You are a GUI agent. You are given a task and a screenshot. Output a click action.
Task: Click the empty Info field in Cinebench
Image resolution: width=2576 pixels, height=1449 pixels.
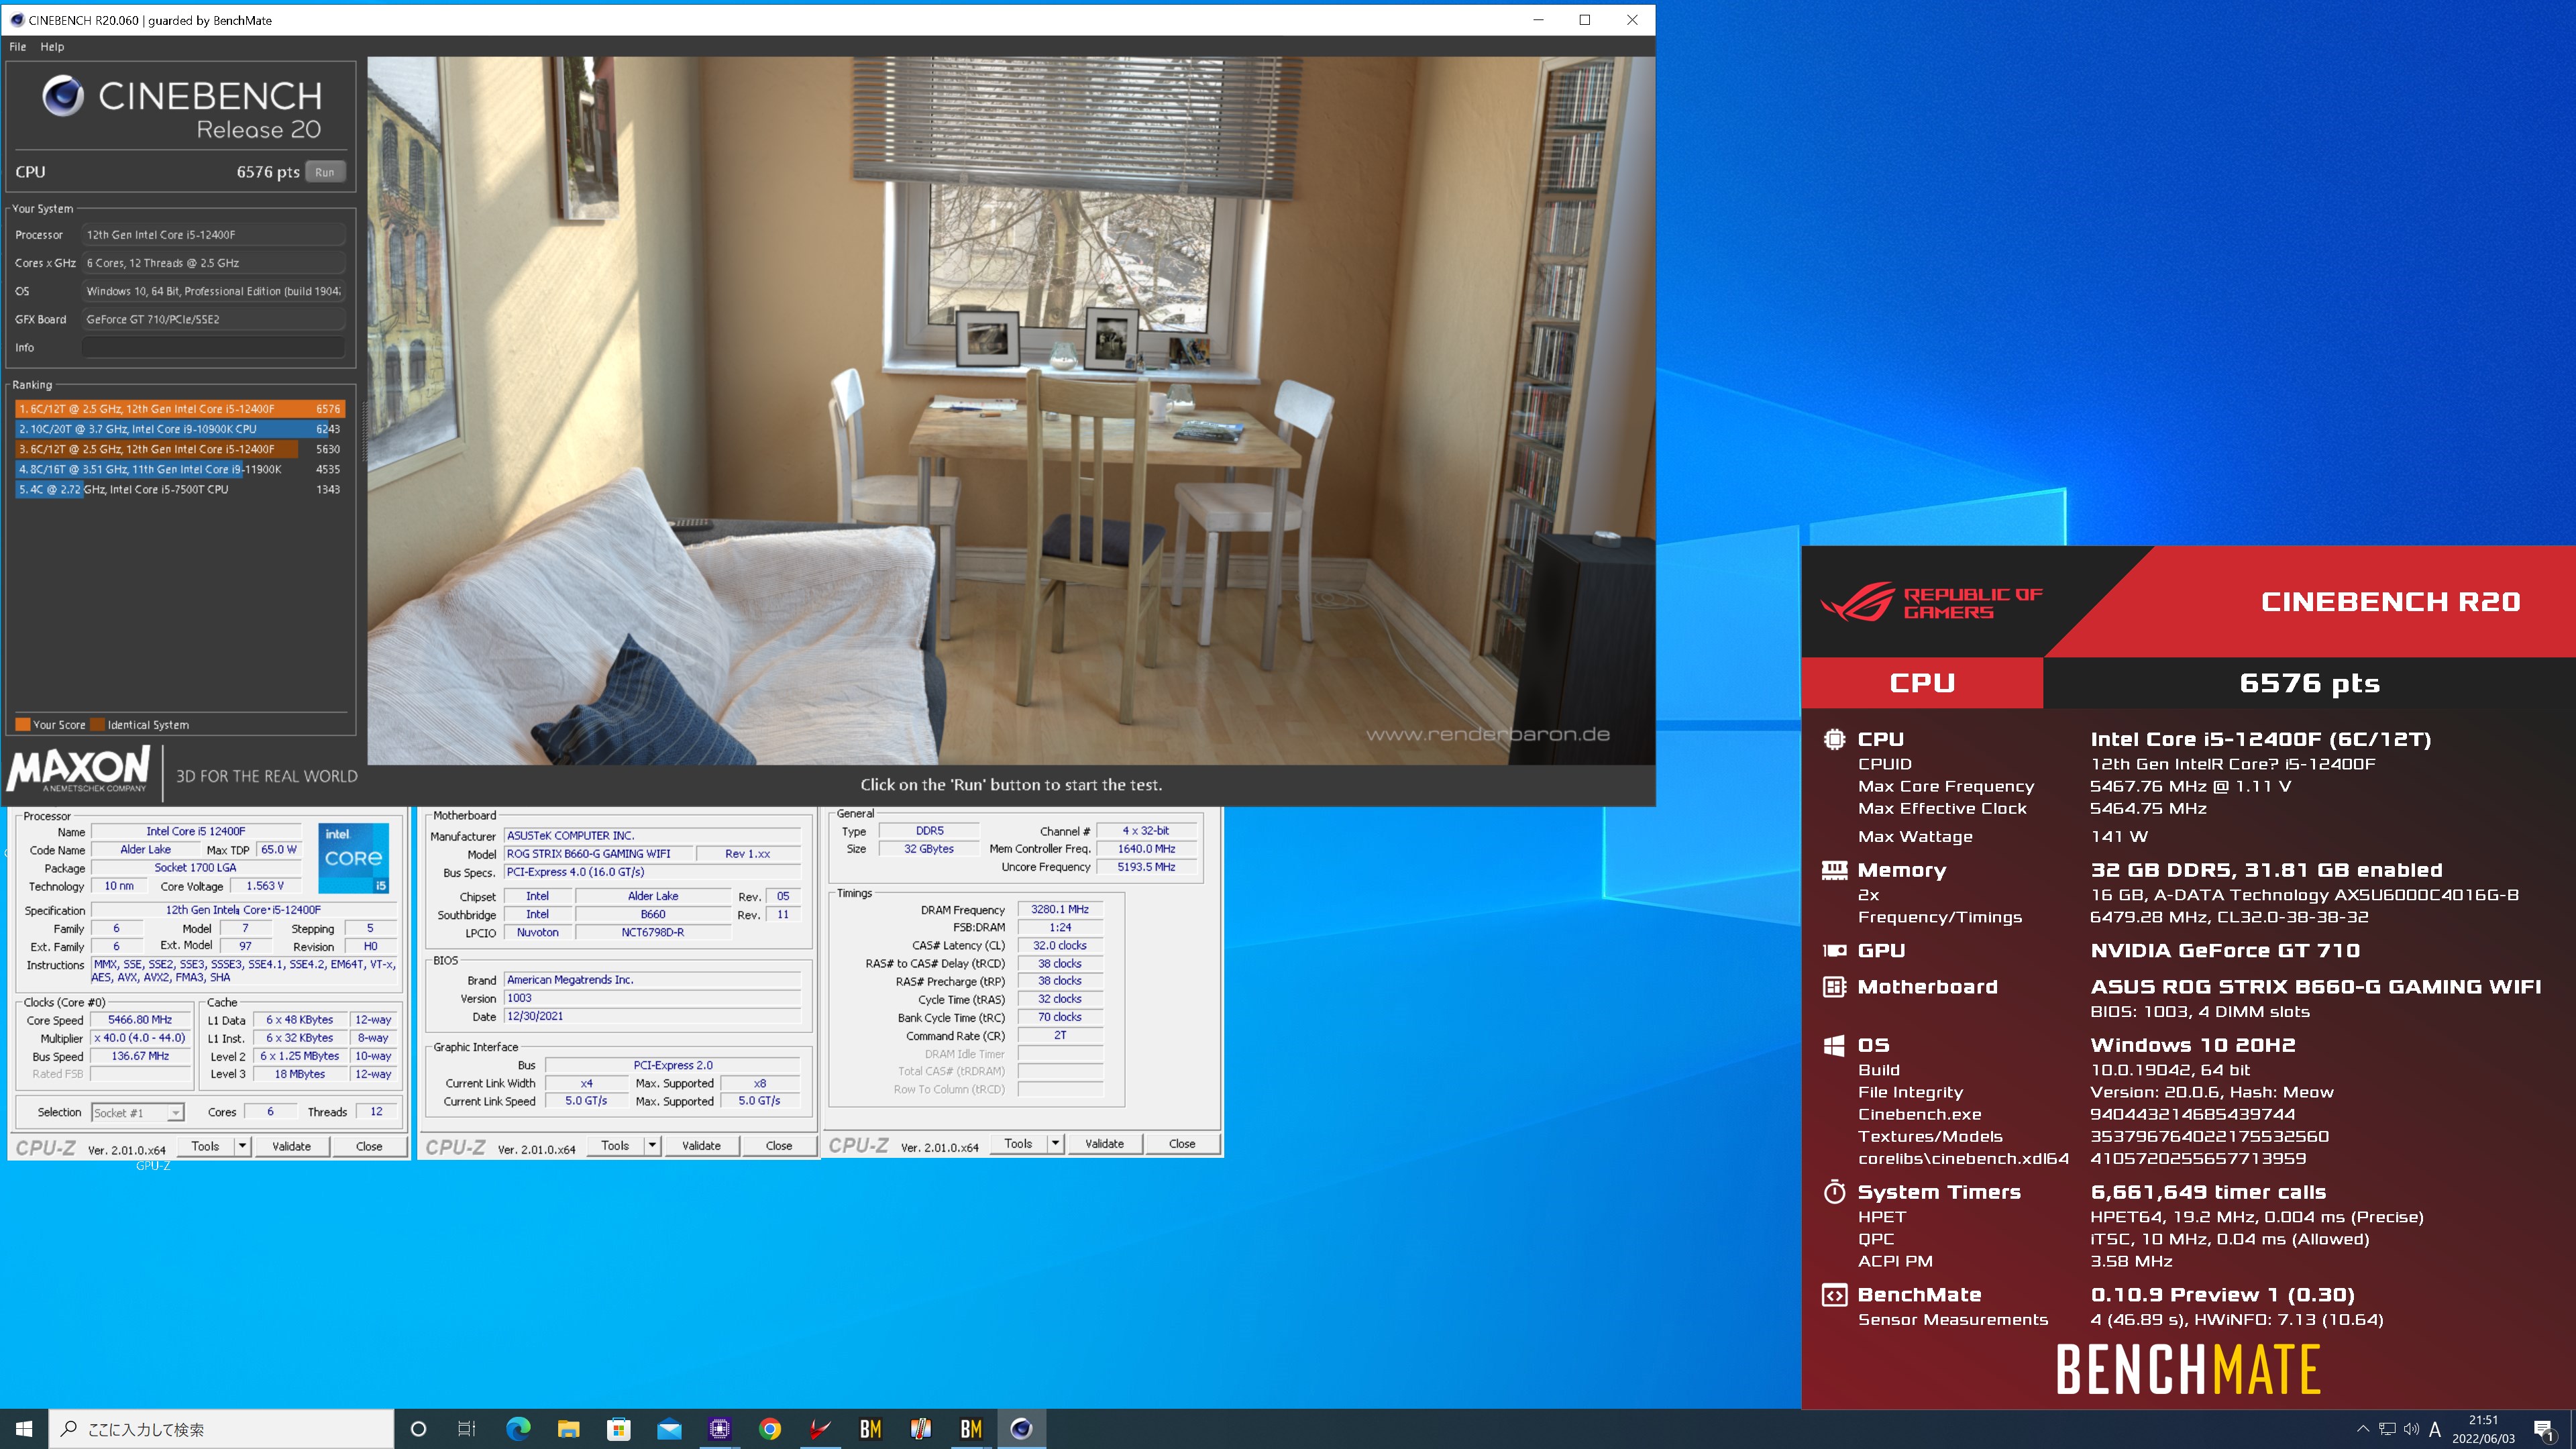213,348
